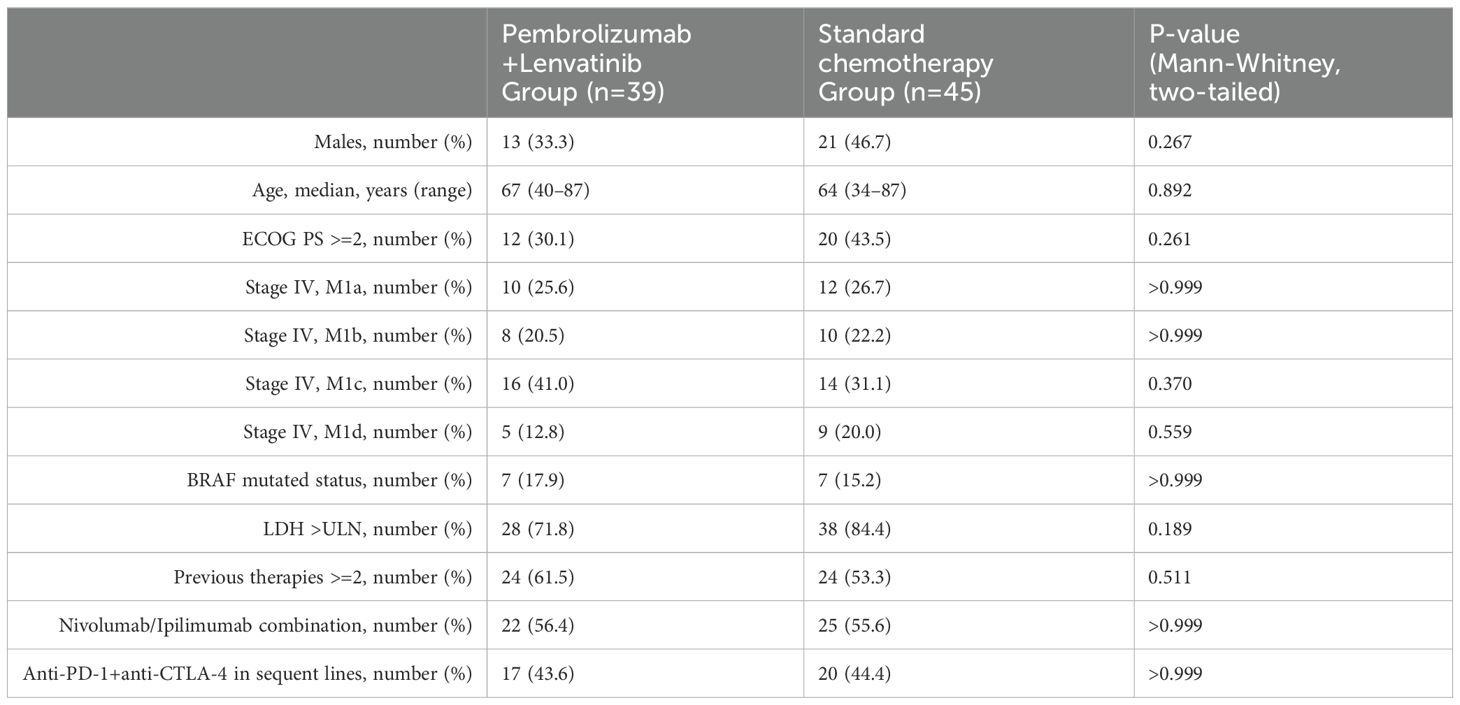
Task: Click the 0.267 P-value cell
Action: [x=1170, y=143]
